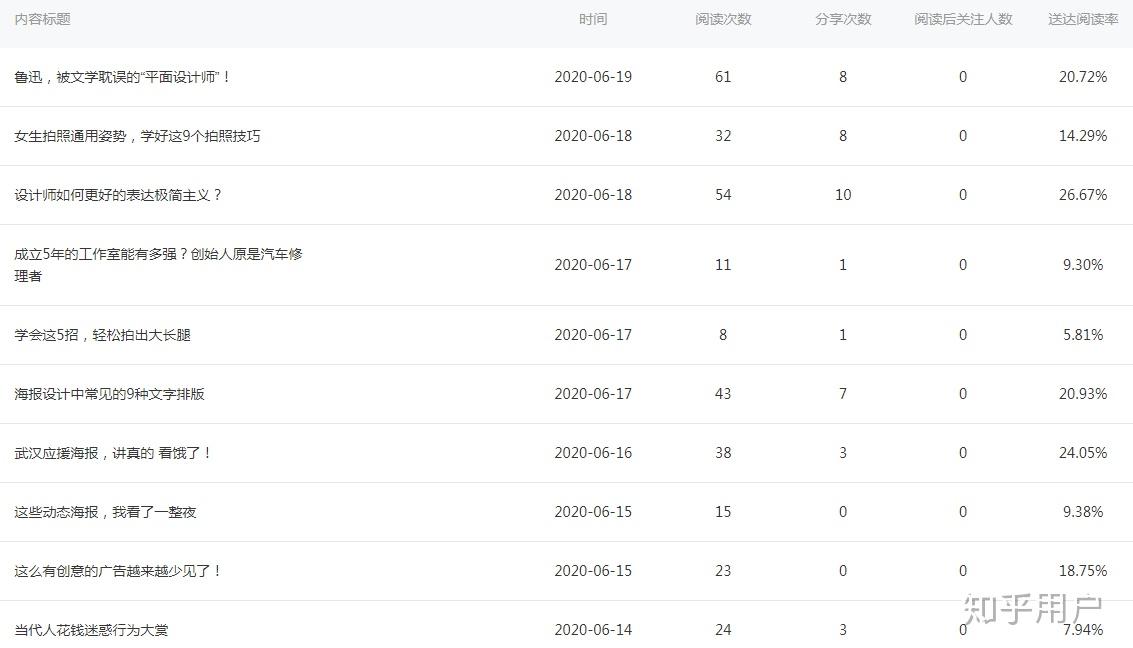1133x648 pixels.
Task: Click the 知乎用户 watermark text
Action: (x=1032, y=606)
